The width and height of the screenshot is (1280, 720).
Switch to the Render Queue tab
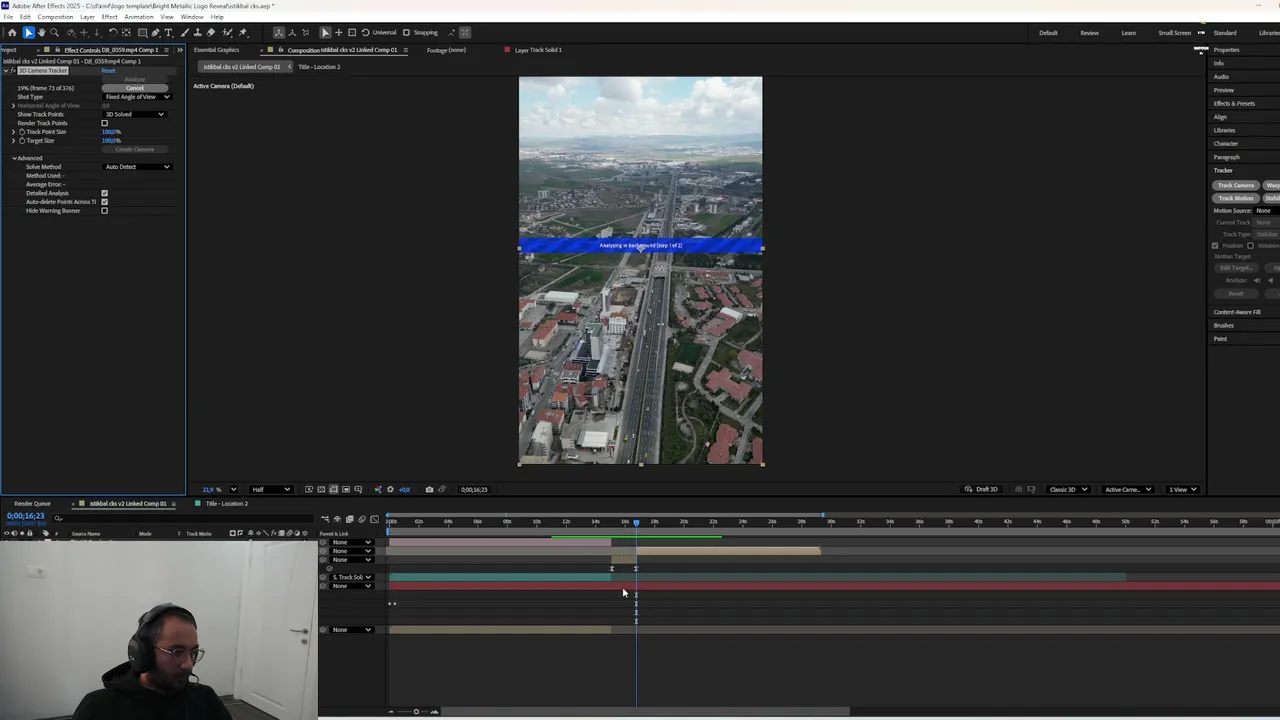click(x=32, y=504)
